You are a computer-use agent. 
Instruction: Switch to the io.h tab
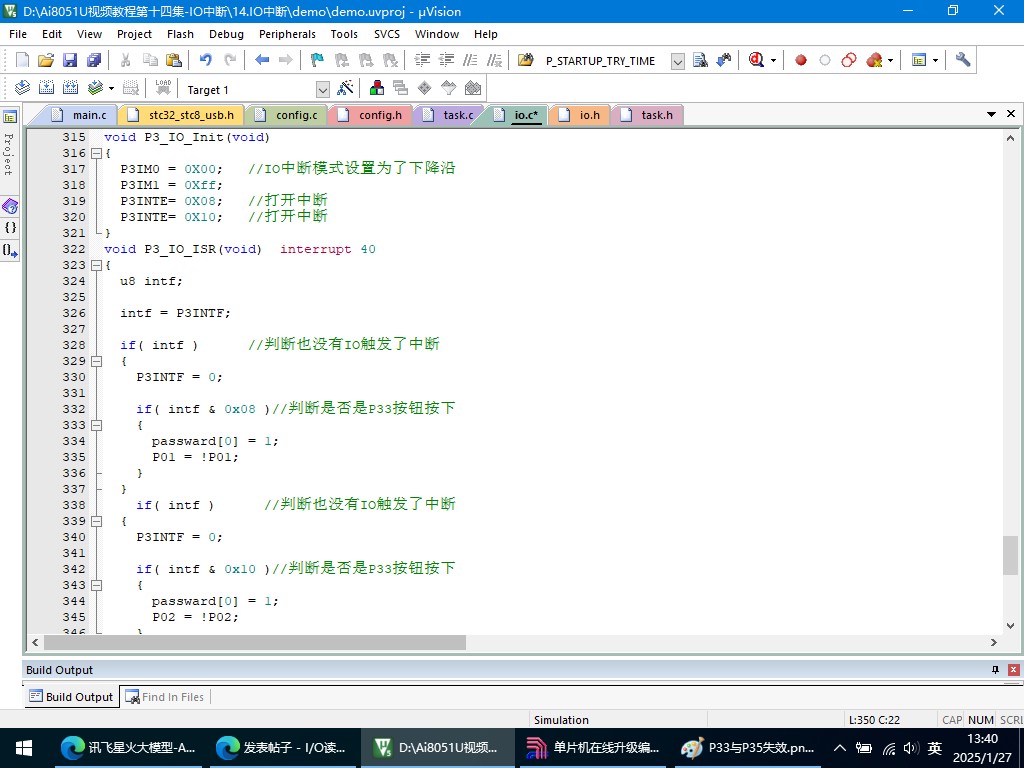pyautogui.click(x=581, y=115)
